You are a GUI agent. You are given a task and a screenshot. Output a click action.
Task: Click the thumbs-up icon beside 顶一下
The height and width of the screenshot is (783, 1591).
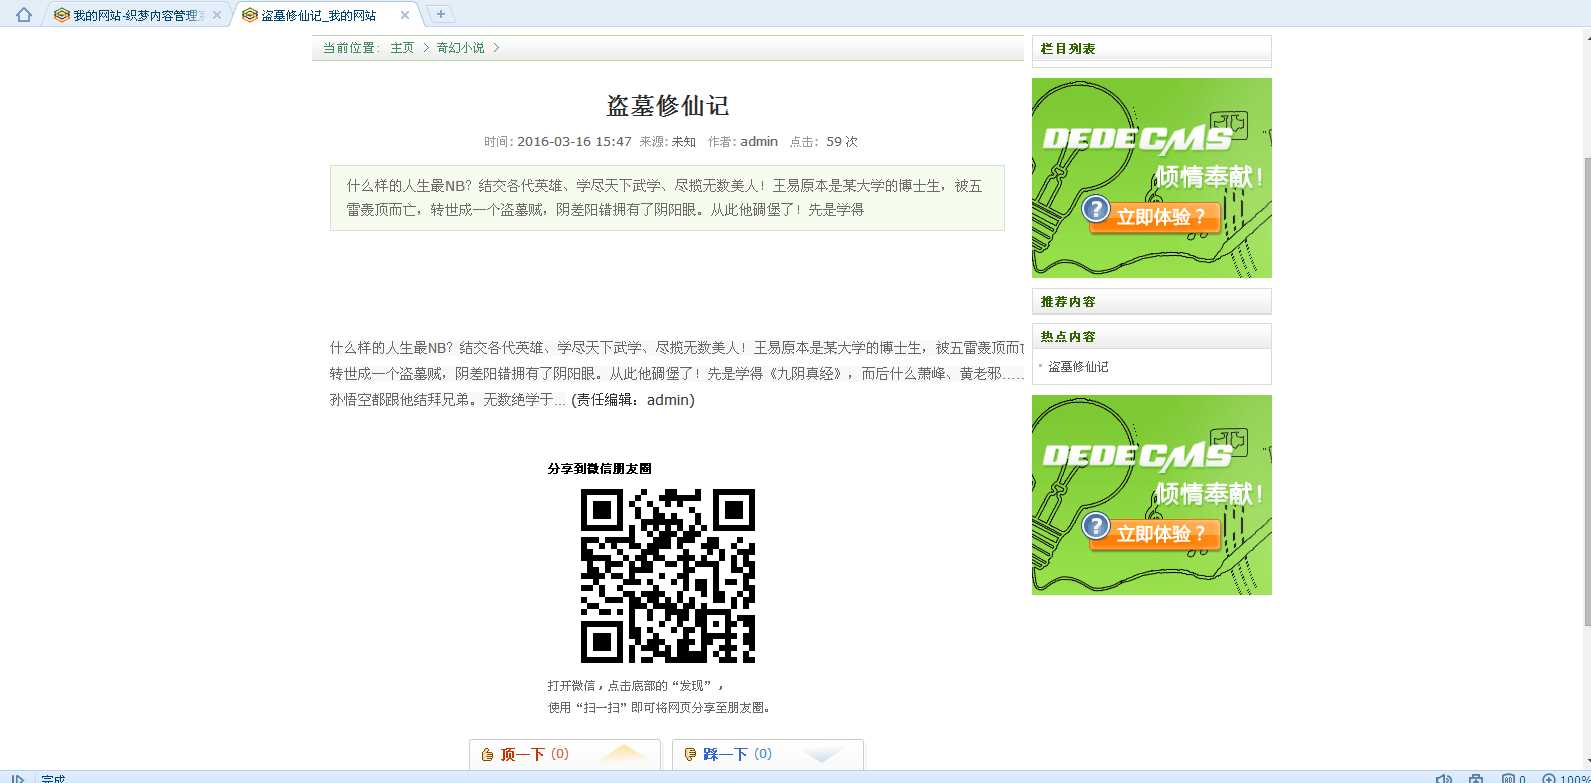(x=488, y=755)
